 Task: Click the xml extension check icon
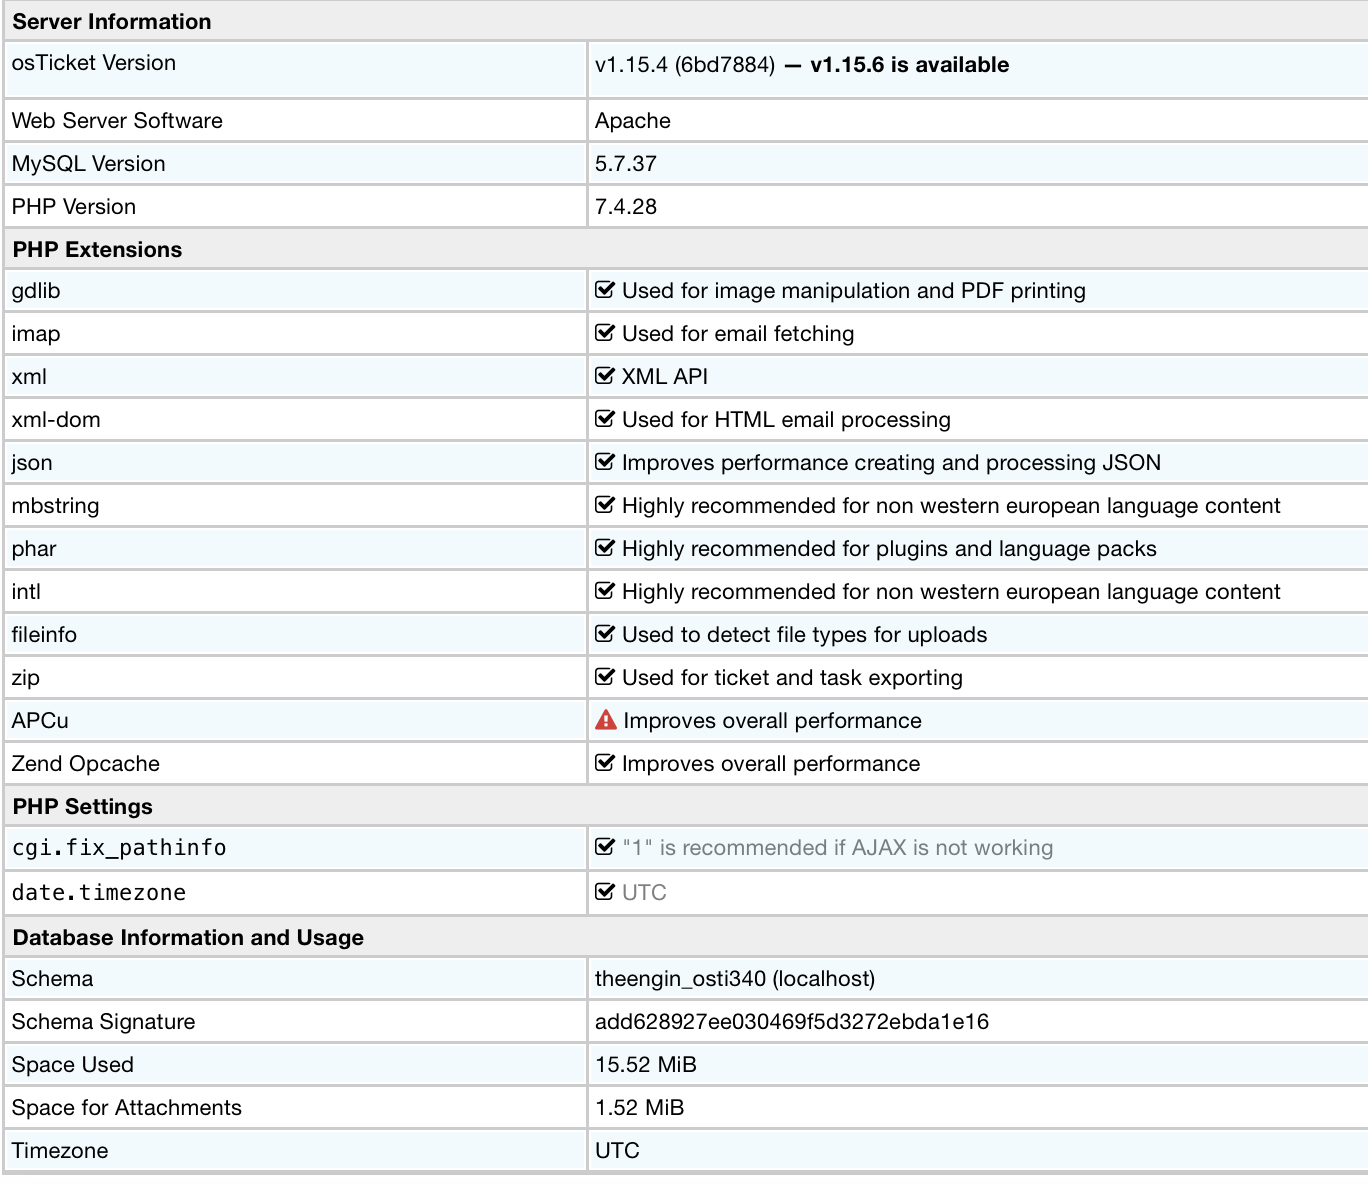click(x=604, y=376)
